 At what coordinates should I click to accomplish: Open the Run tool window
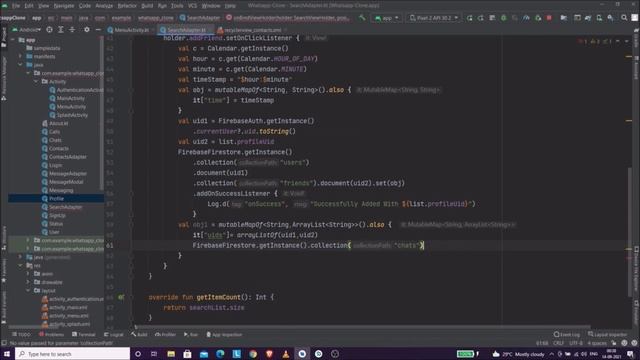(191, 335)
